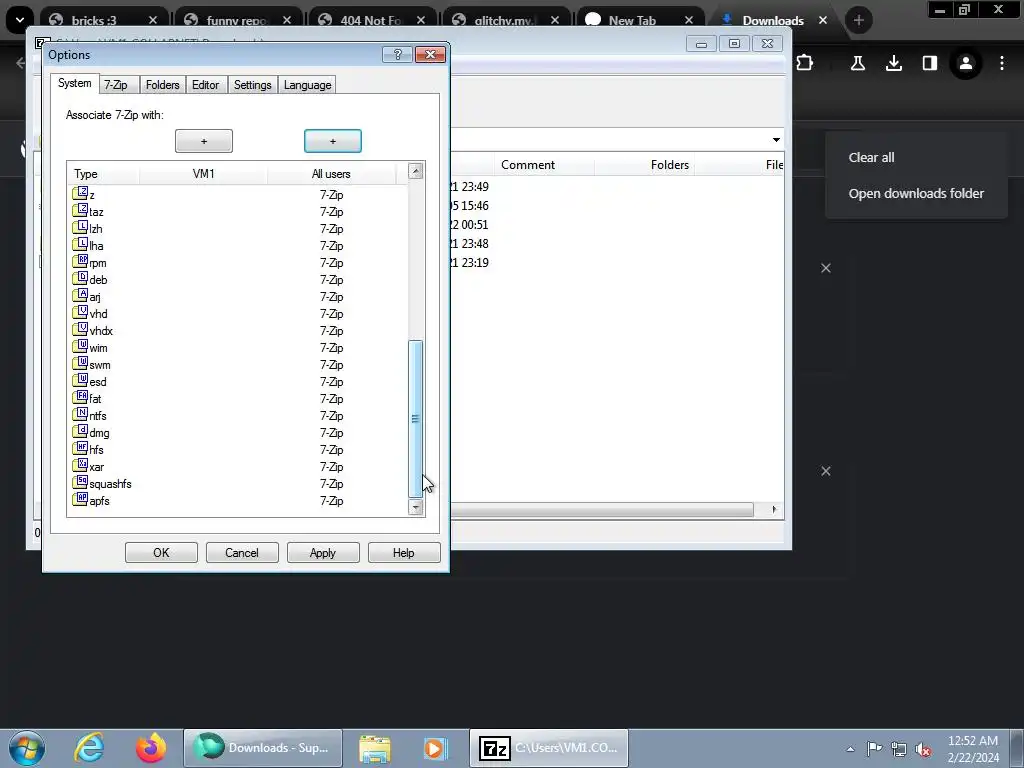The image size is (1024, 768).
Task: Click the taz file type icon
Action: click(x=80, y=211)
